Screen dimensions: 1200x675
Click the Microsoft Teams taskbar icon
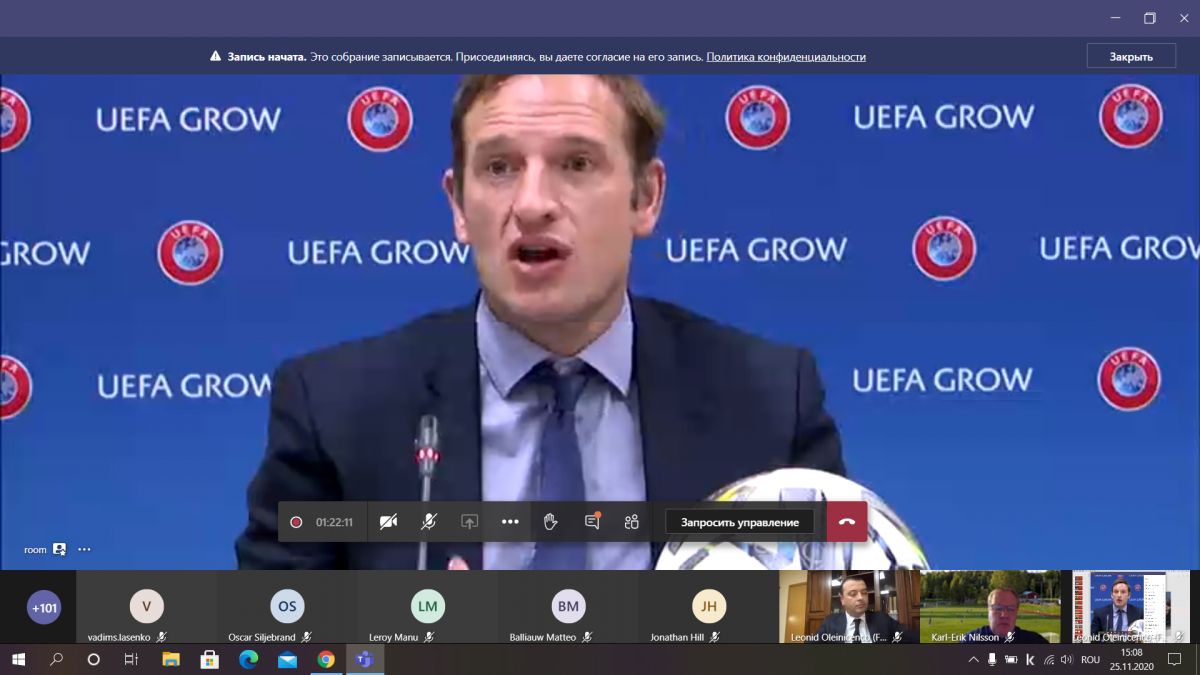pos(365,659)
